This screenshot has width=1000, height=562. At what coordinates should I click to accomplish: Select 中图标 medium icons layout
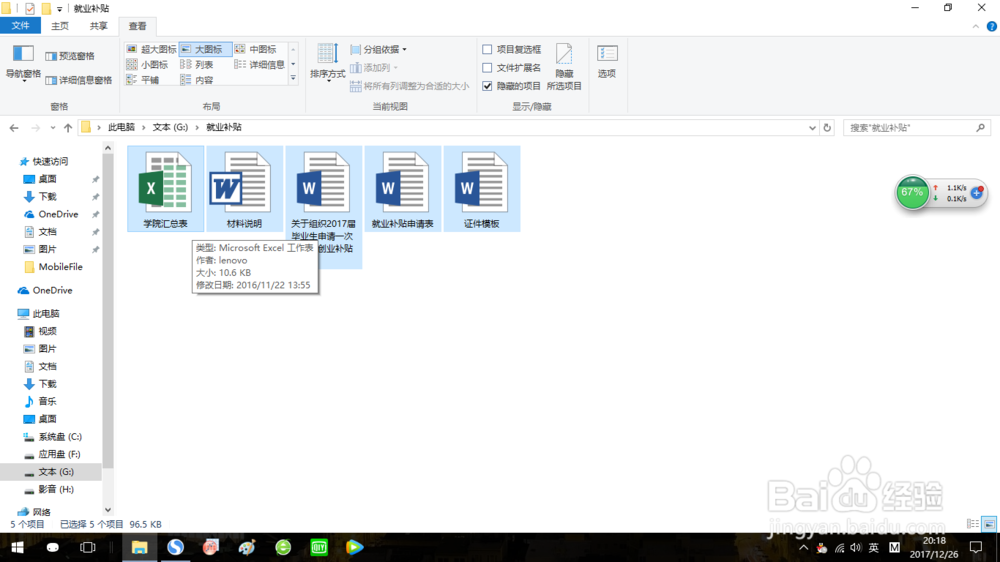258,49
